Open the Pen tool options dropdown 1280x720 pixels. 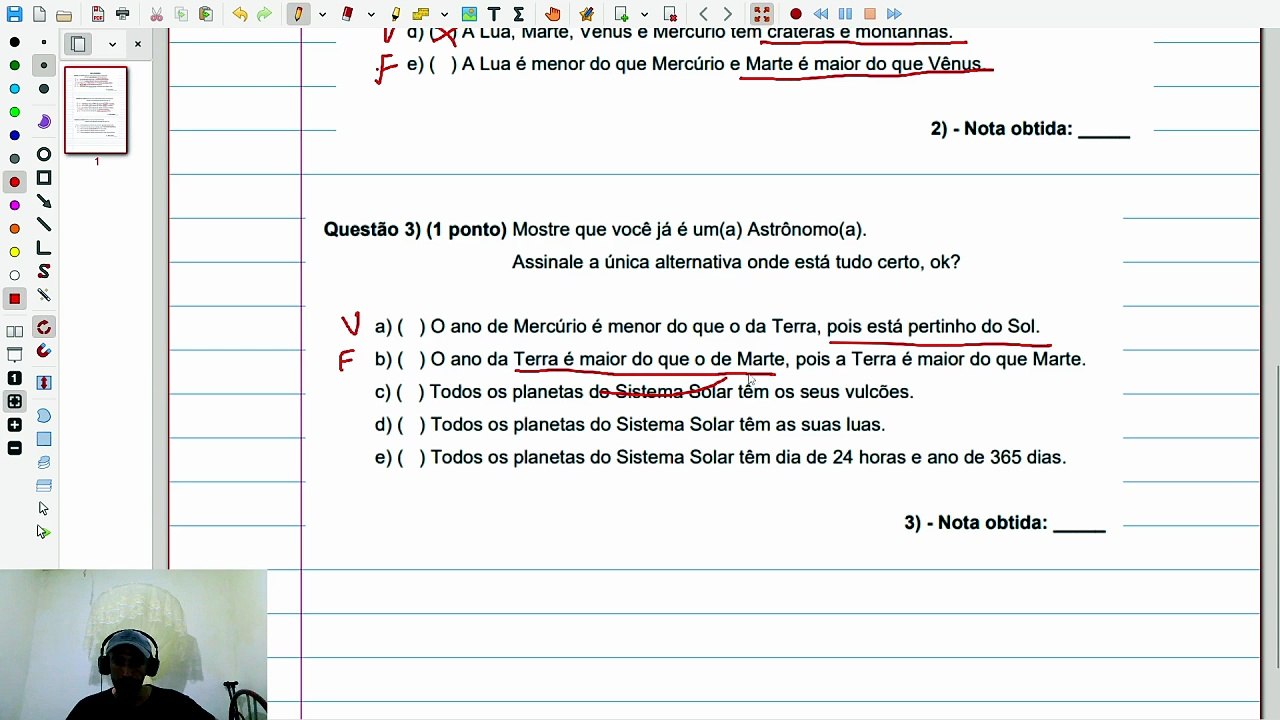pyautogui.click(x=322, y=14)
